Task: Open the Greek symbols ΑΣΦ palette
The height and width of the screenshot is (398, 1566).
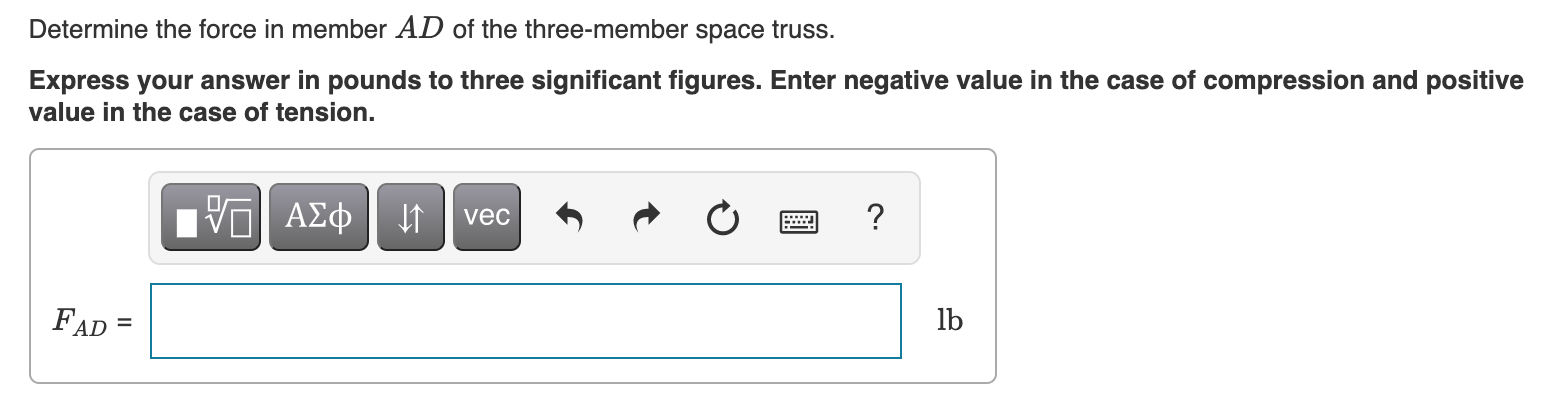Action: (318, 216)
